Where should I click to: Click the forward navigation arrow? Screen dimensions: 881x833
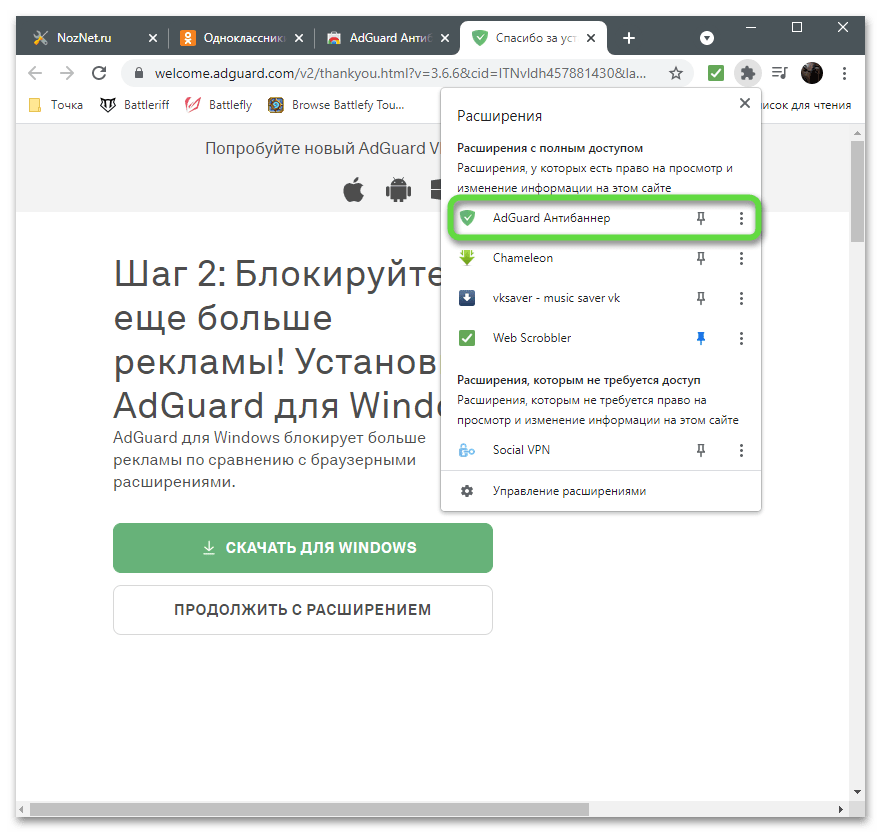[67, 73]
